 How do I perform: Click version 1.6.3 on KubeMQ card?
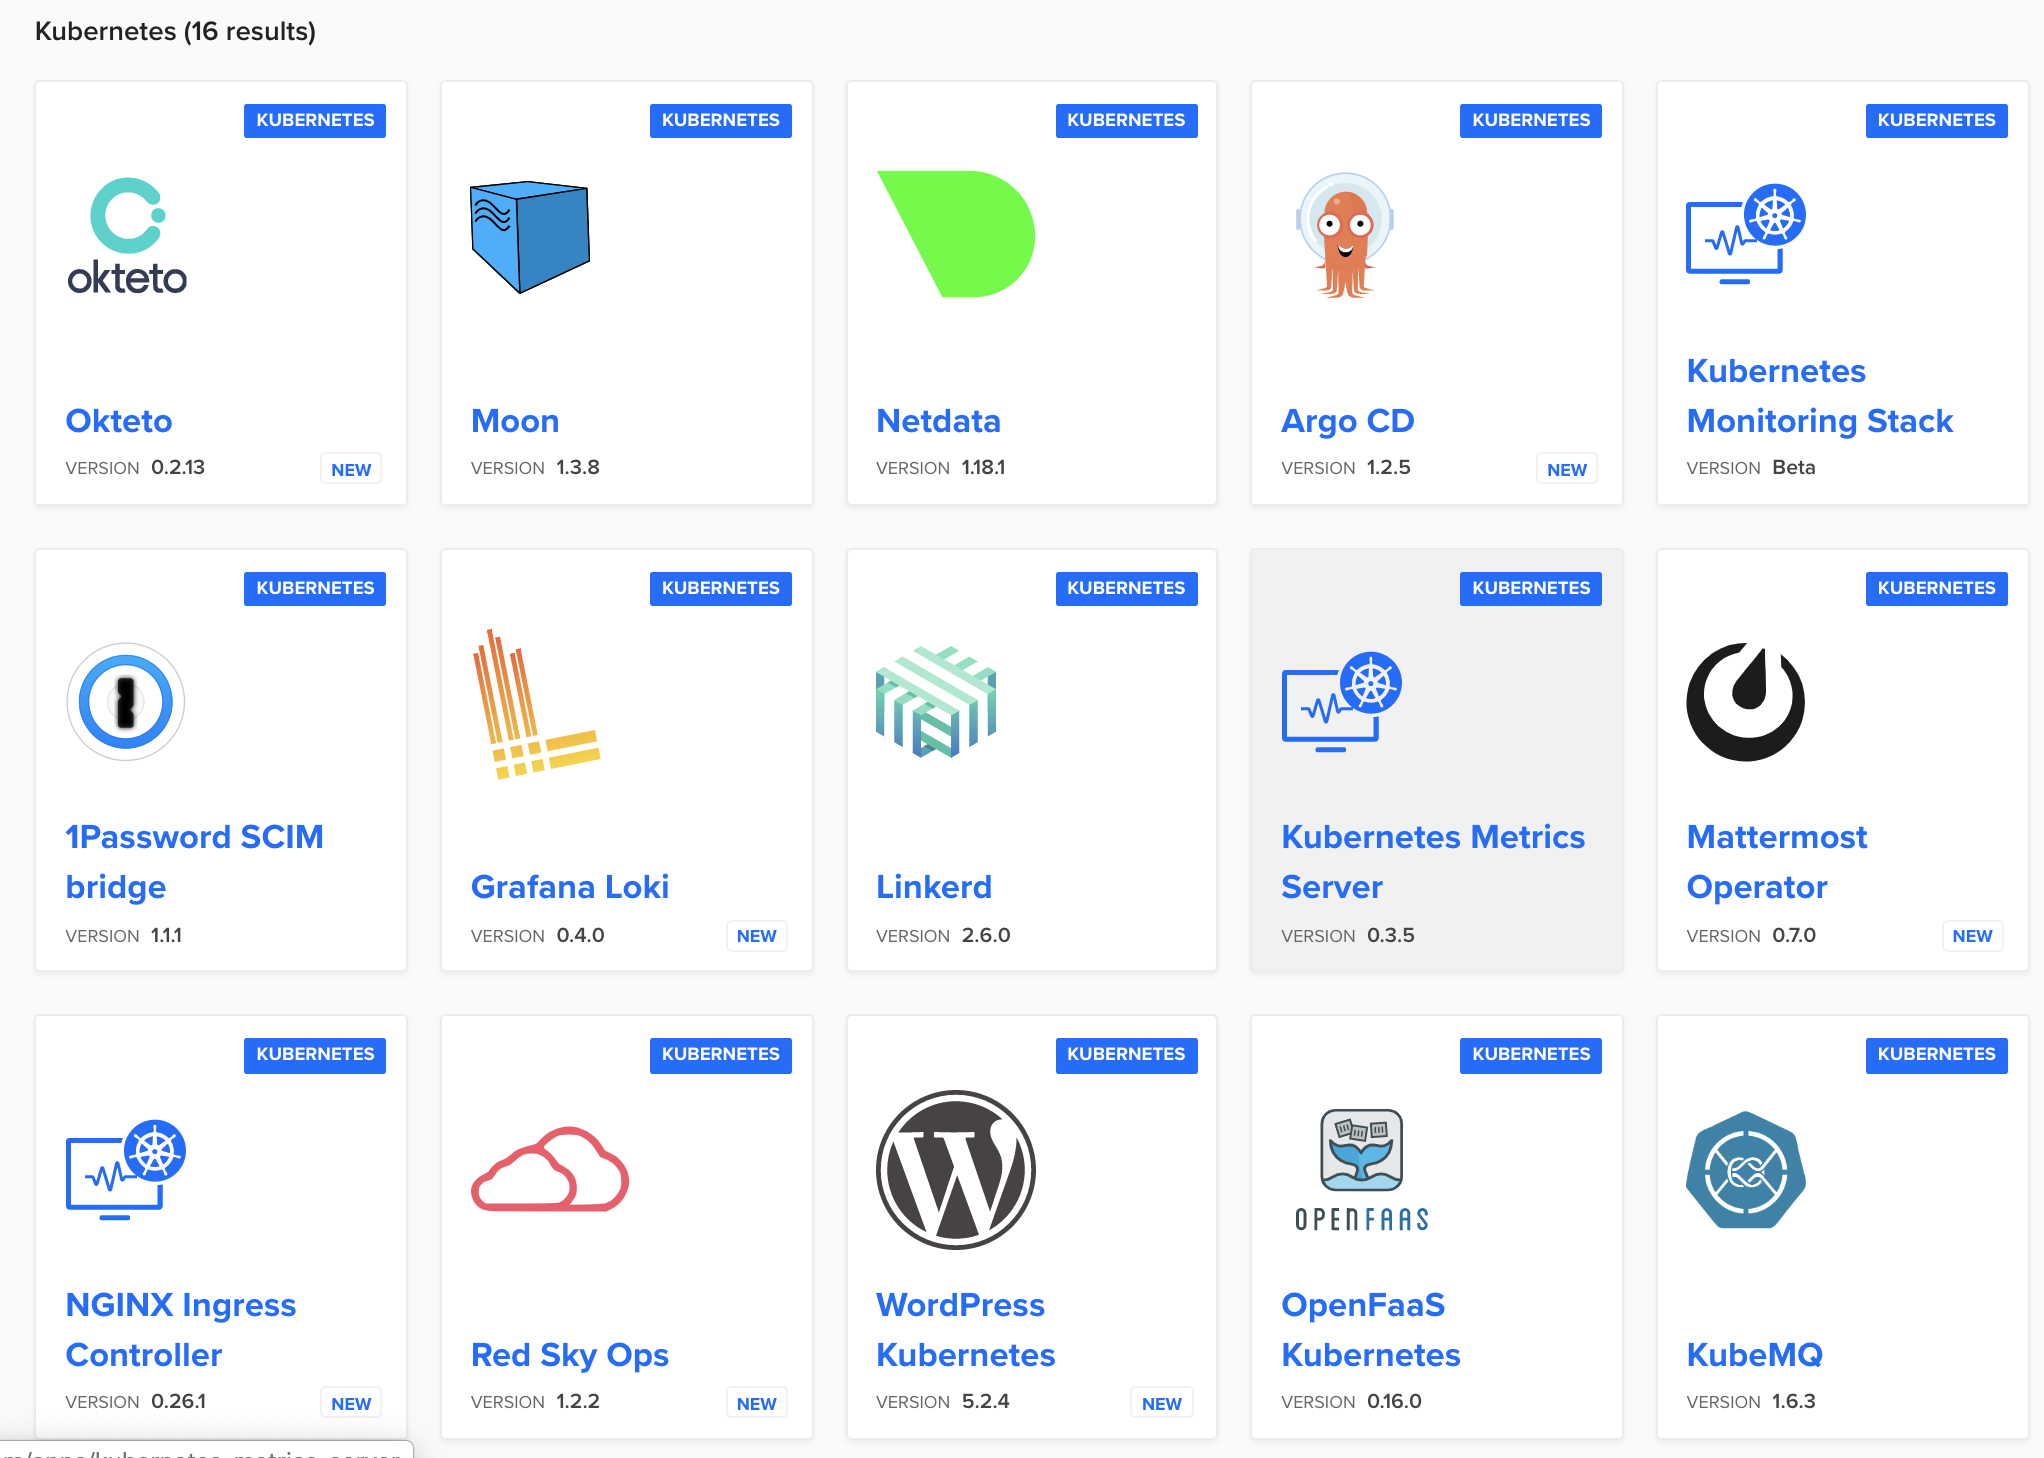click(1794, 1401)
